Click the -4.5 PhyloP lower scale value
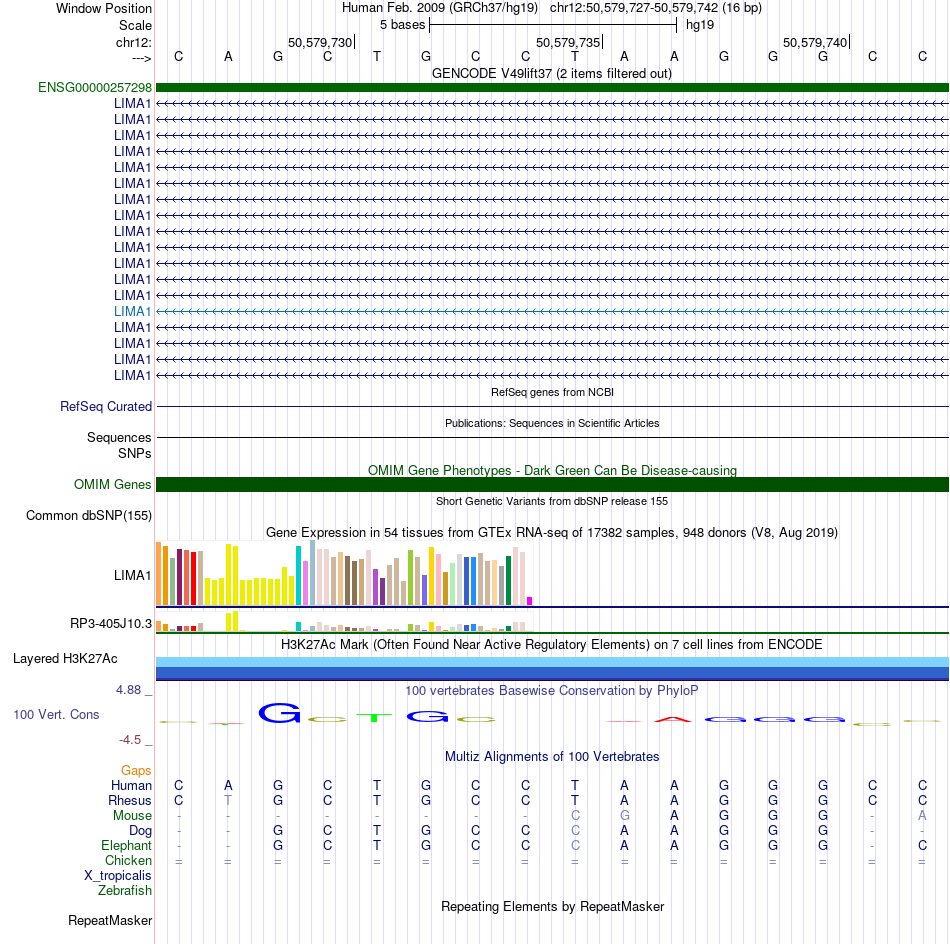 (130, 740)
